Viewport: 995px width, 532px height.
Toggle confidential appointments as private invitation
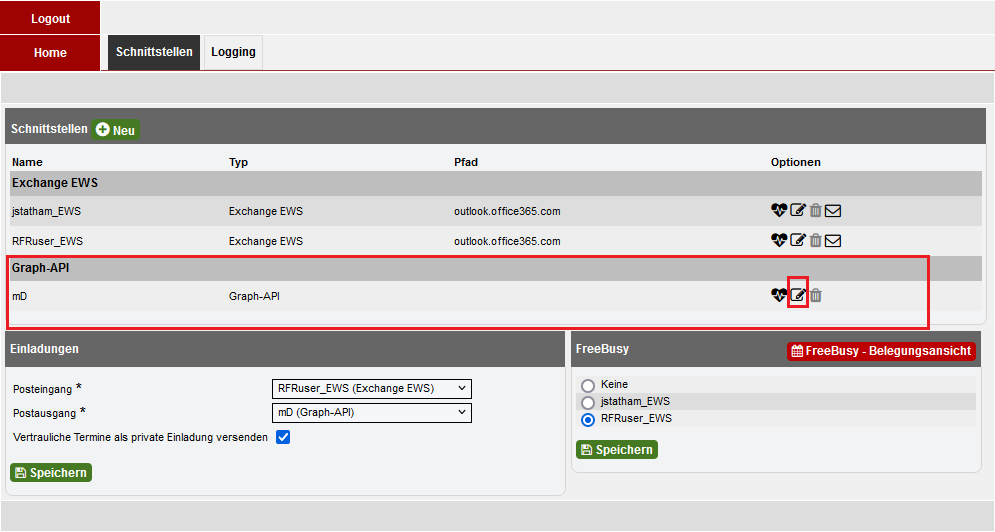click(283, 437)
